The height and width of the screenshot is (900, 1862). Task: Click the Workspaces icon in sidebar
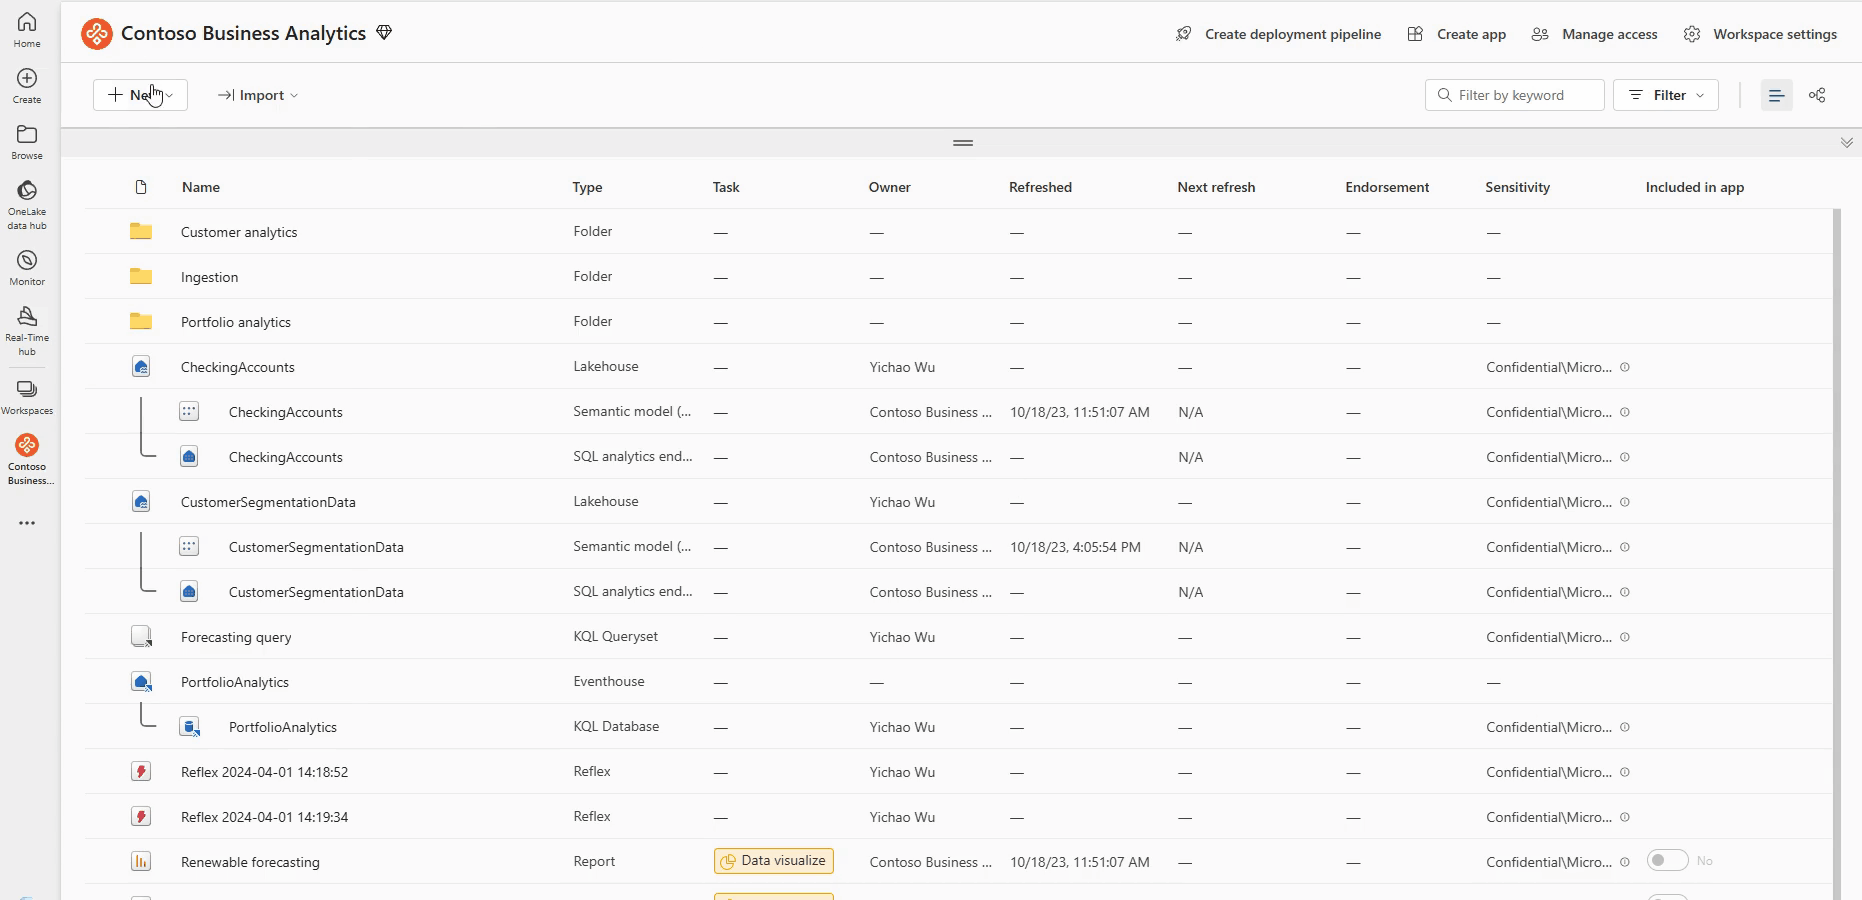click(27, 390)
